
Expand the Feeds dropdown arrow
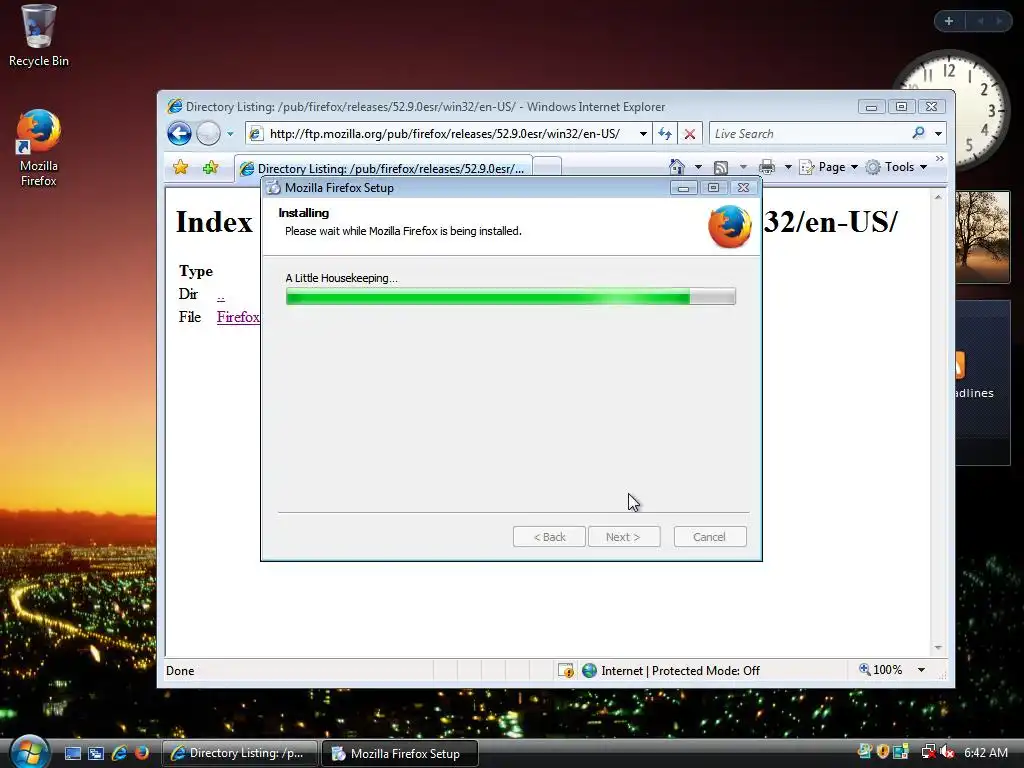click(x=743, y=167)
